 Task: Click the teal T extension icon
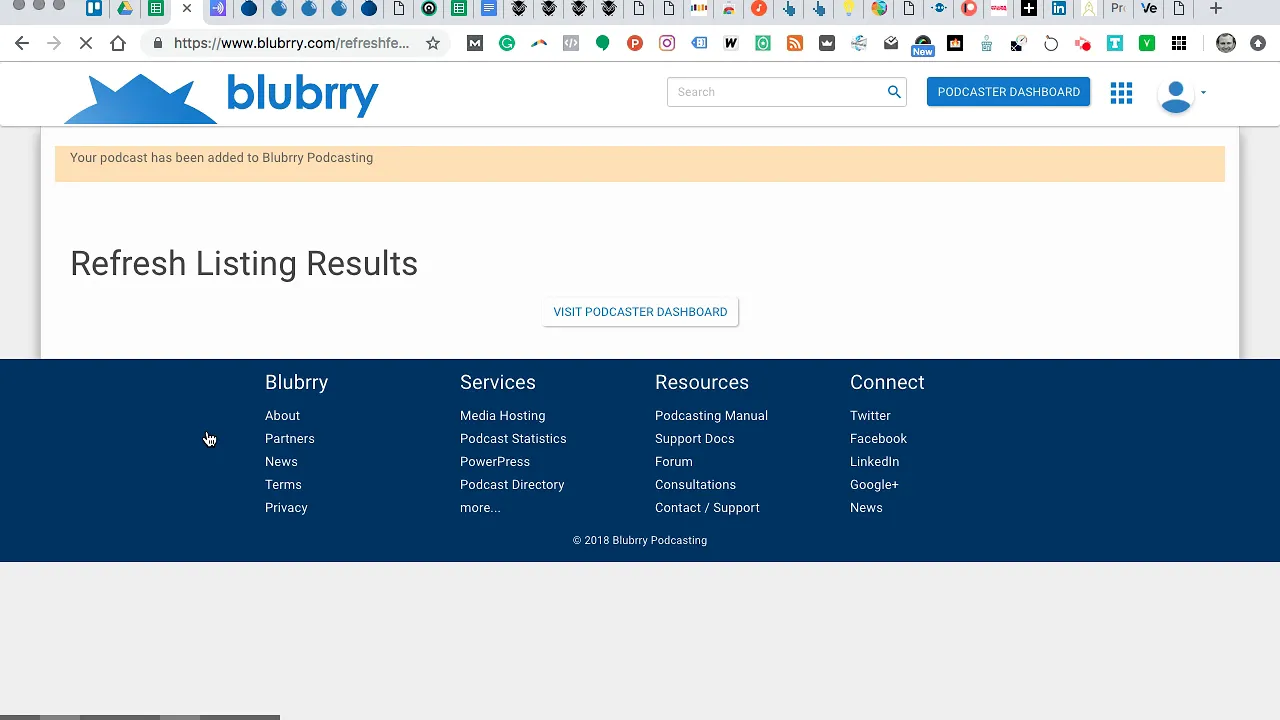(x=1115, y=43)
